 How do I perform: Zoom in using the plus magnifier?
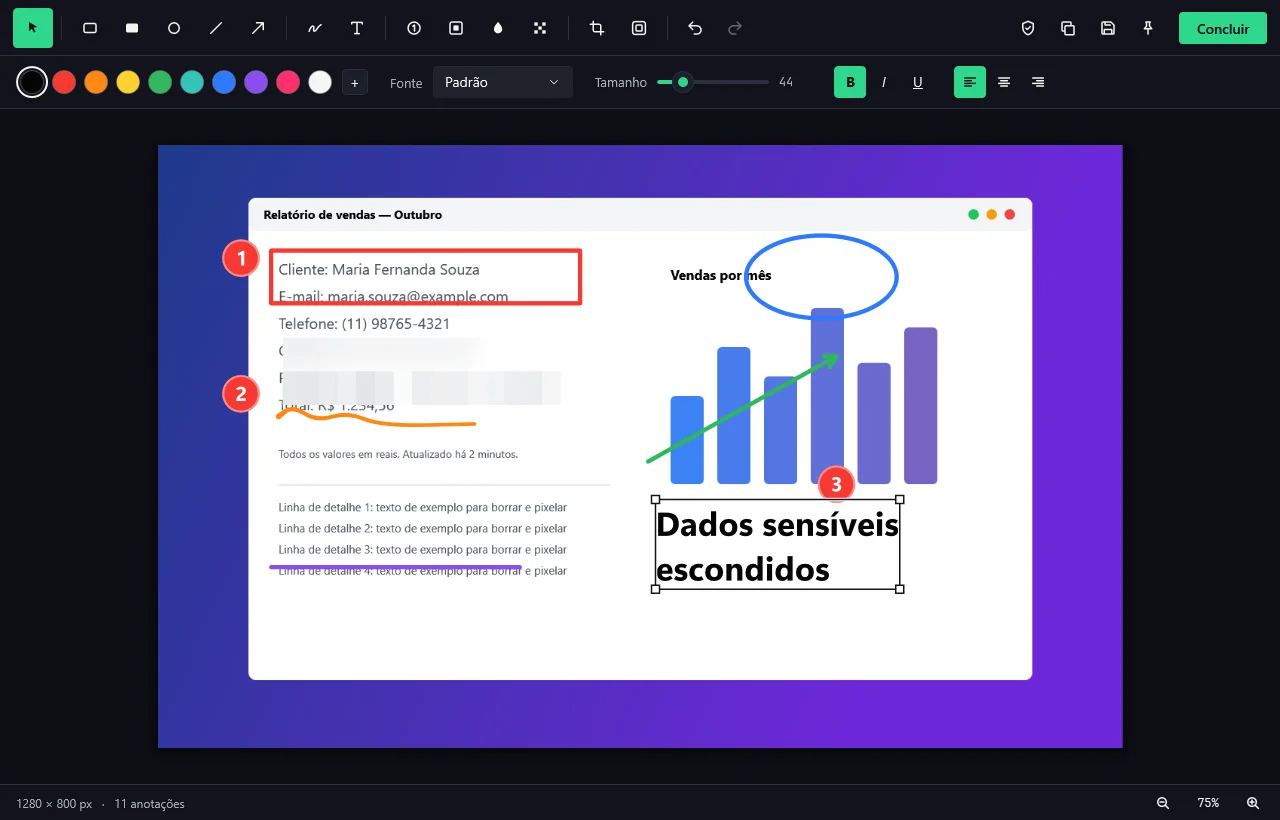pyautogui.click(x=1253, y=803)
